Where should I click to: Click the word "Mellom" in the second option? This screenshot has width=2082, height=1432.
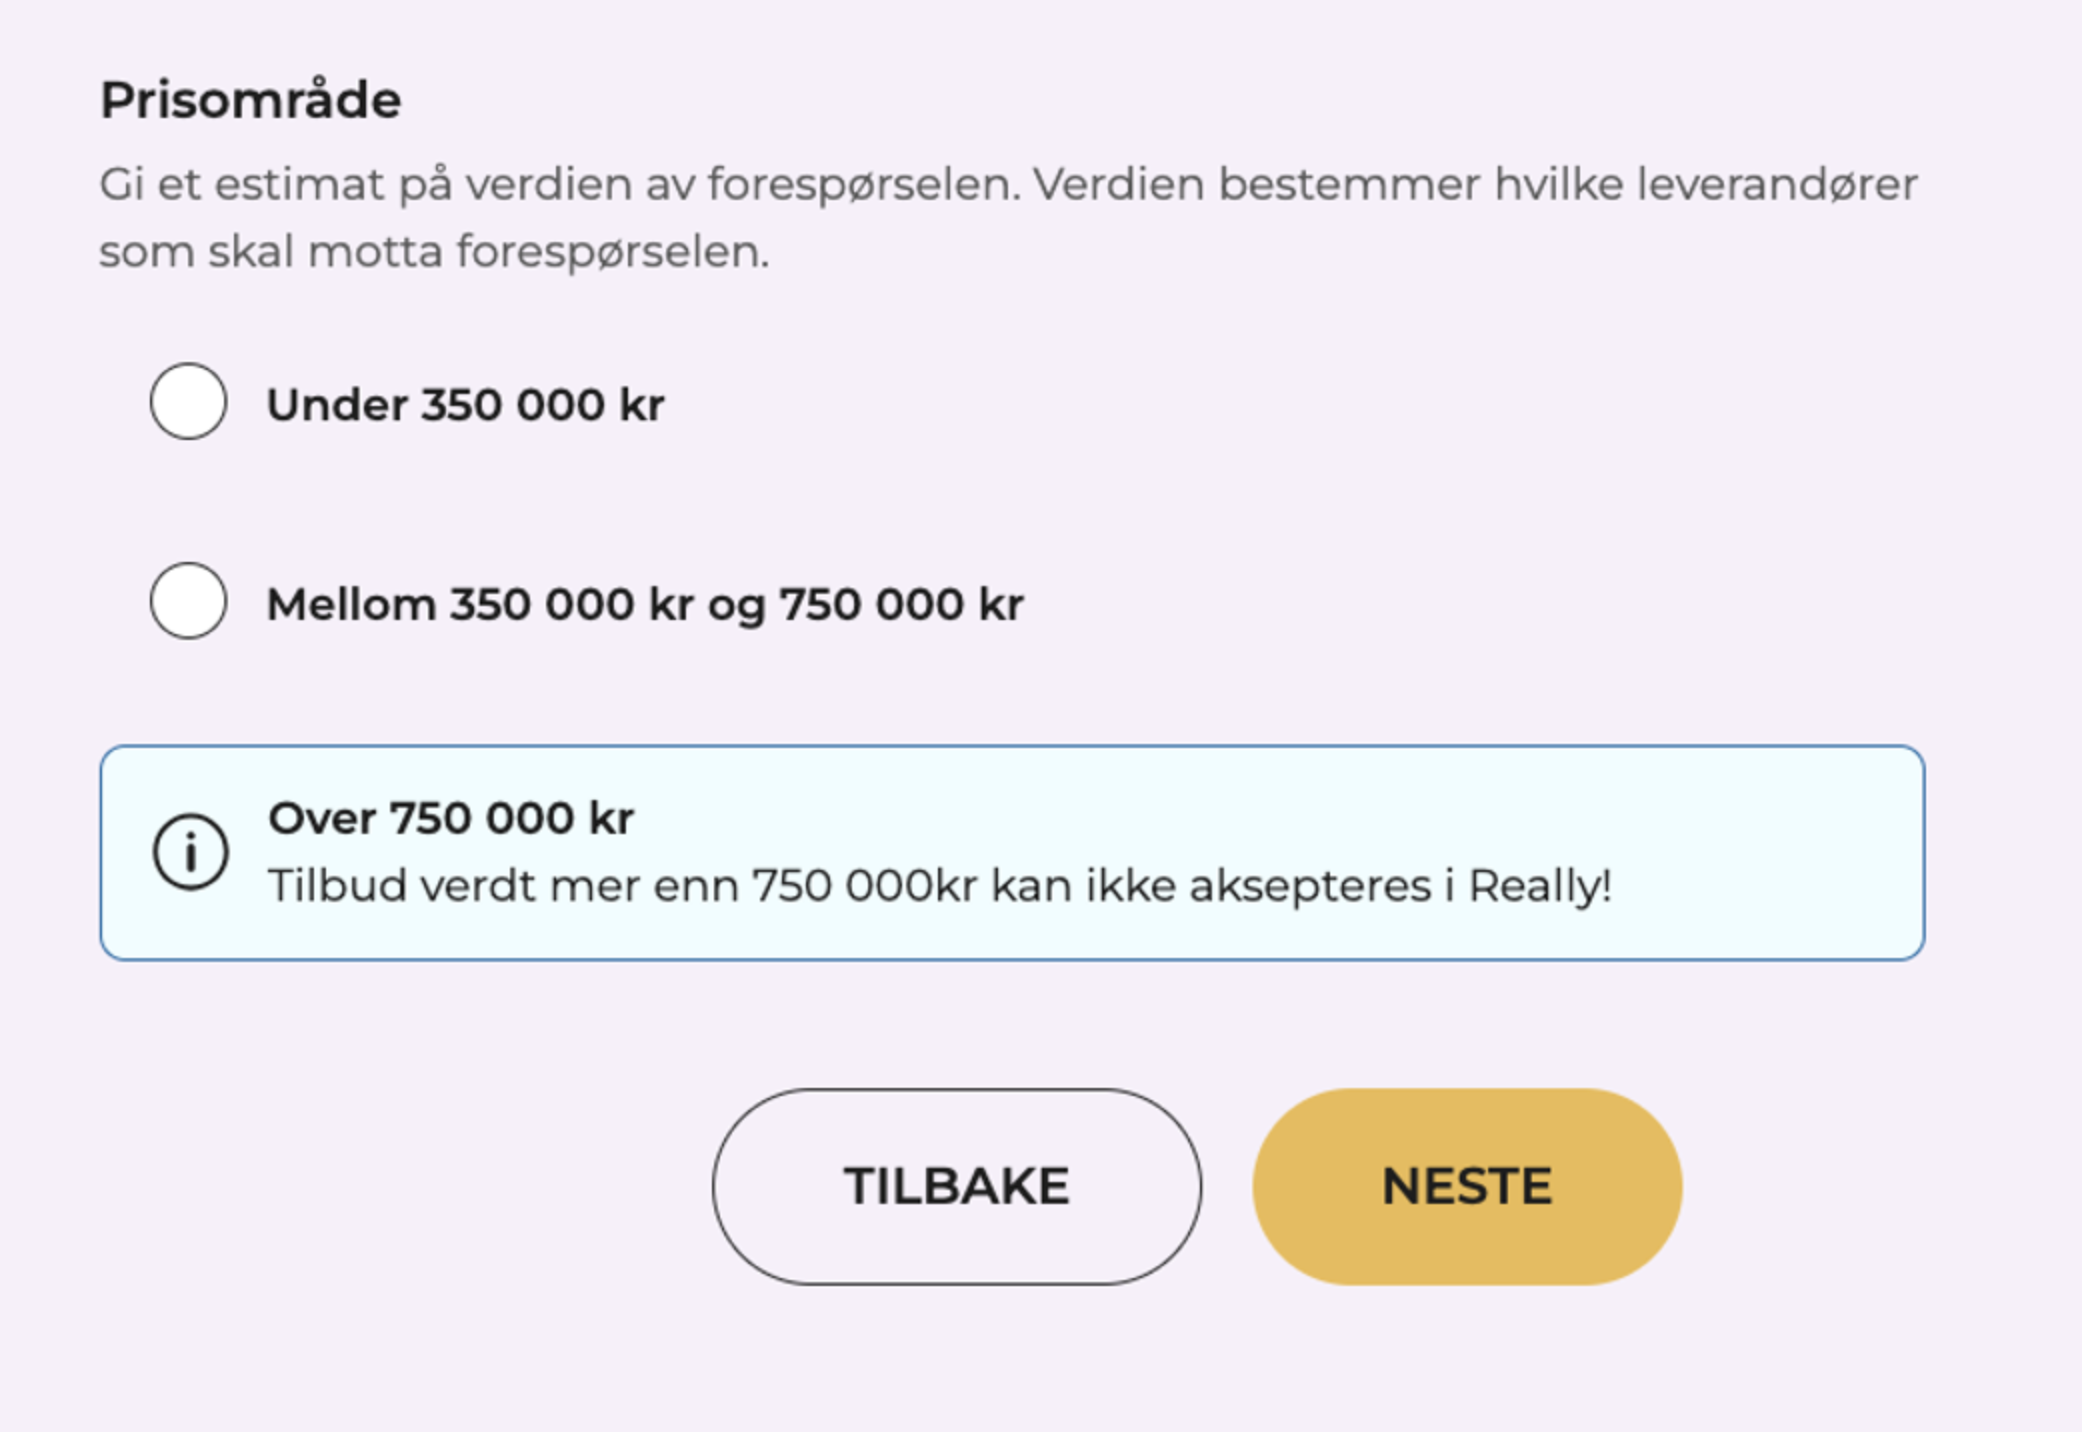pos(351,605)
